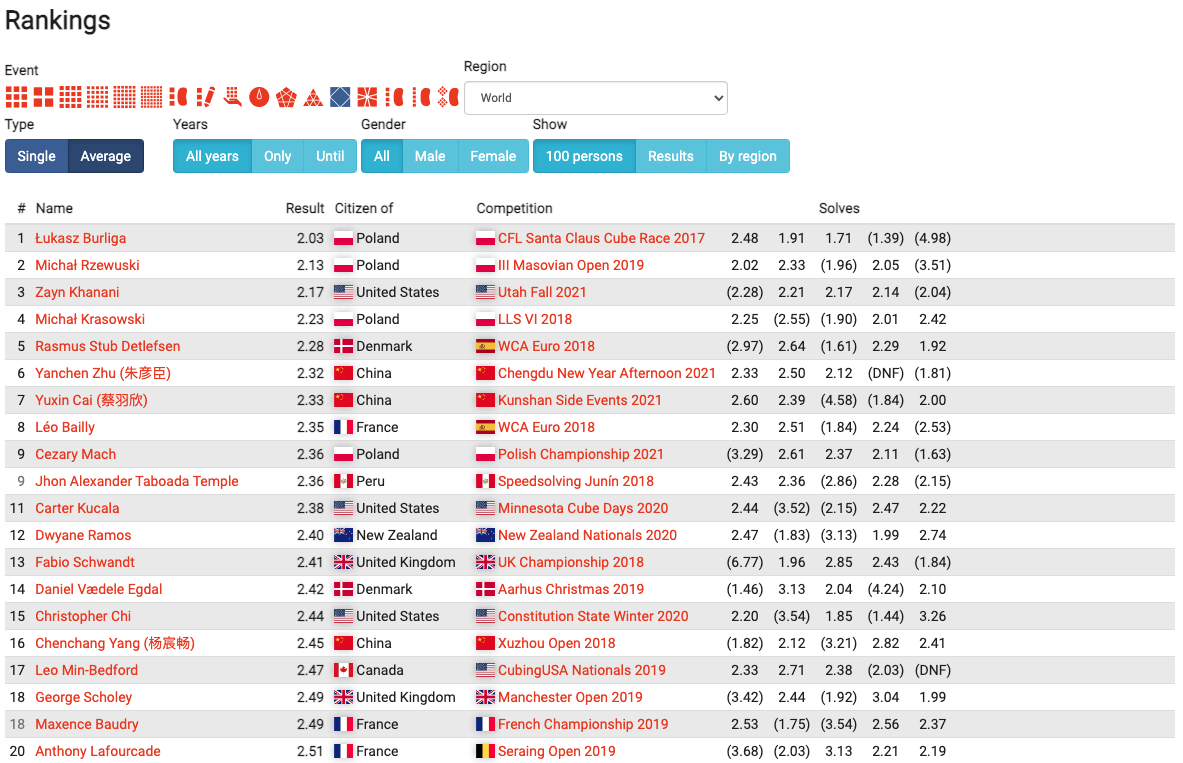Filter gender to Female
1183x763 pixels.
[x=493, y=156]
